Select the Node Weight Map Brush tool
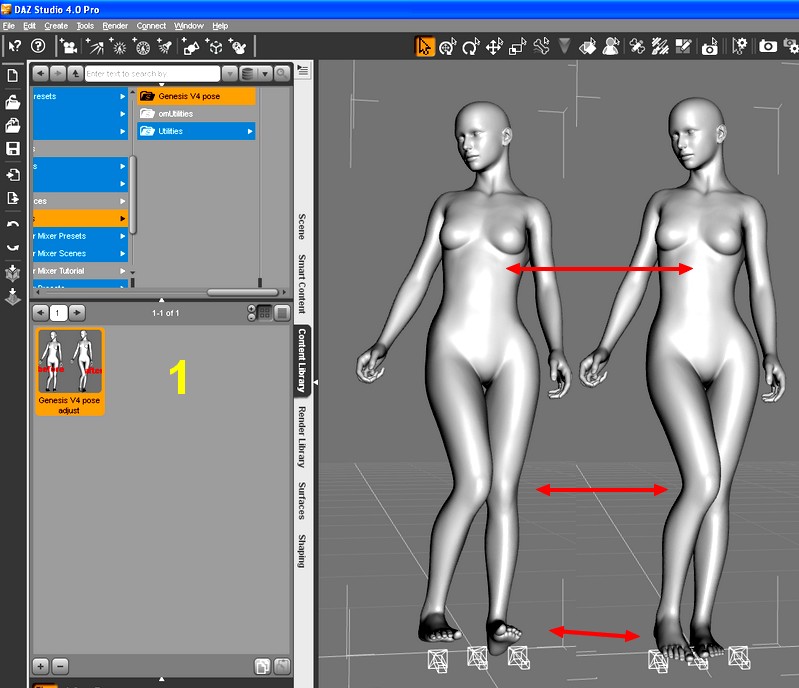799x688 pixels. click(x=660, y=46)
